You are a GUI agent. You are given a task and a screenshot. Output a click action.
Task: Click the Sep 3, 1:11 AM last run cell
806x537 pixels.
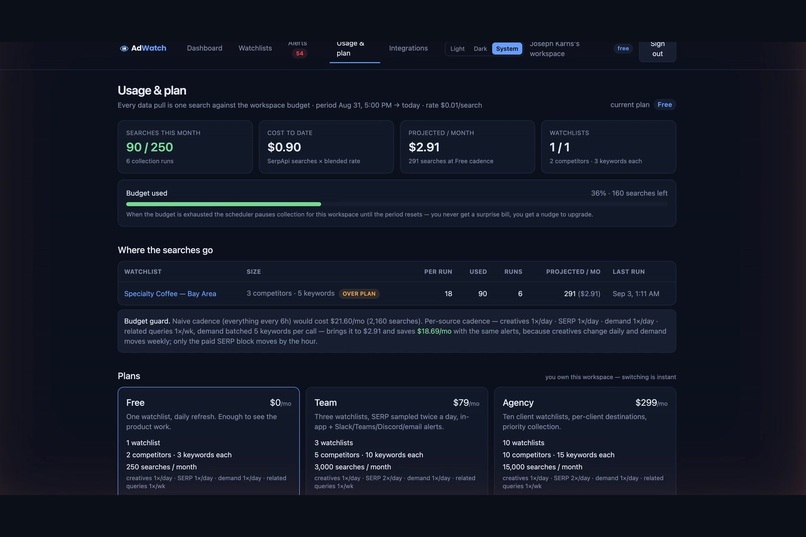tap(636, 294)
